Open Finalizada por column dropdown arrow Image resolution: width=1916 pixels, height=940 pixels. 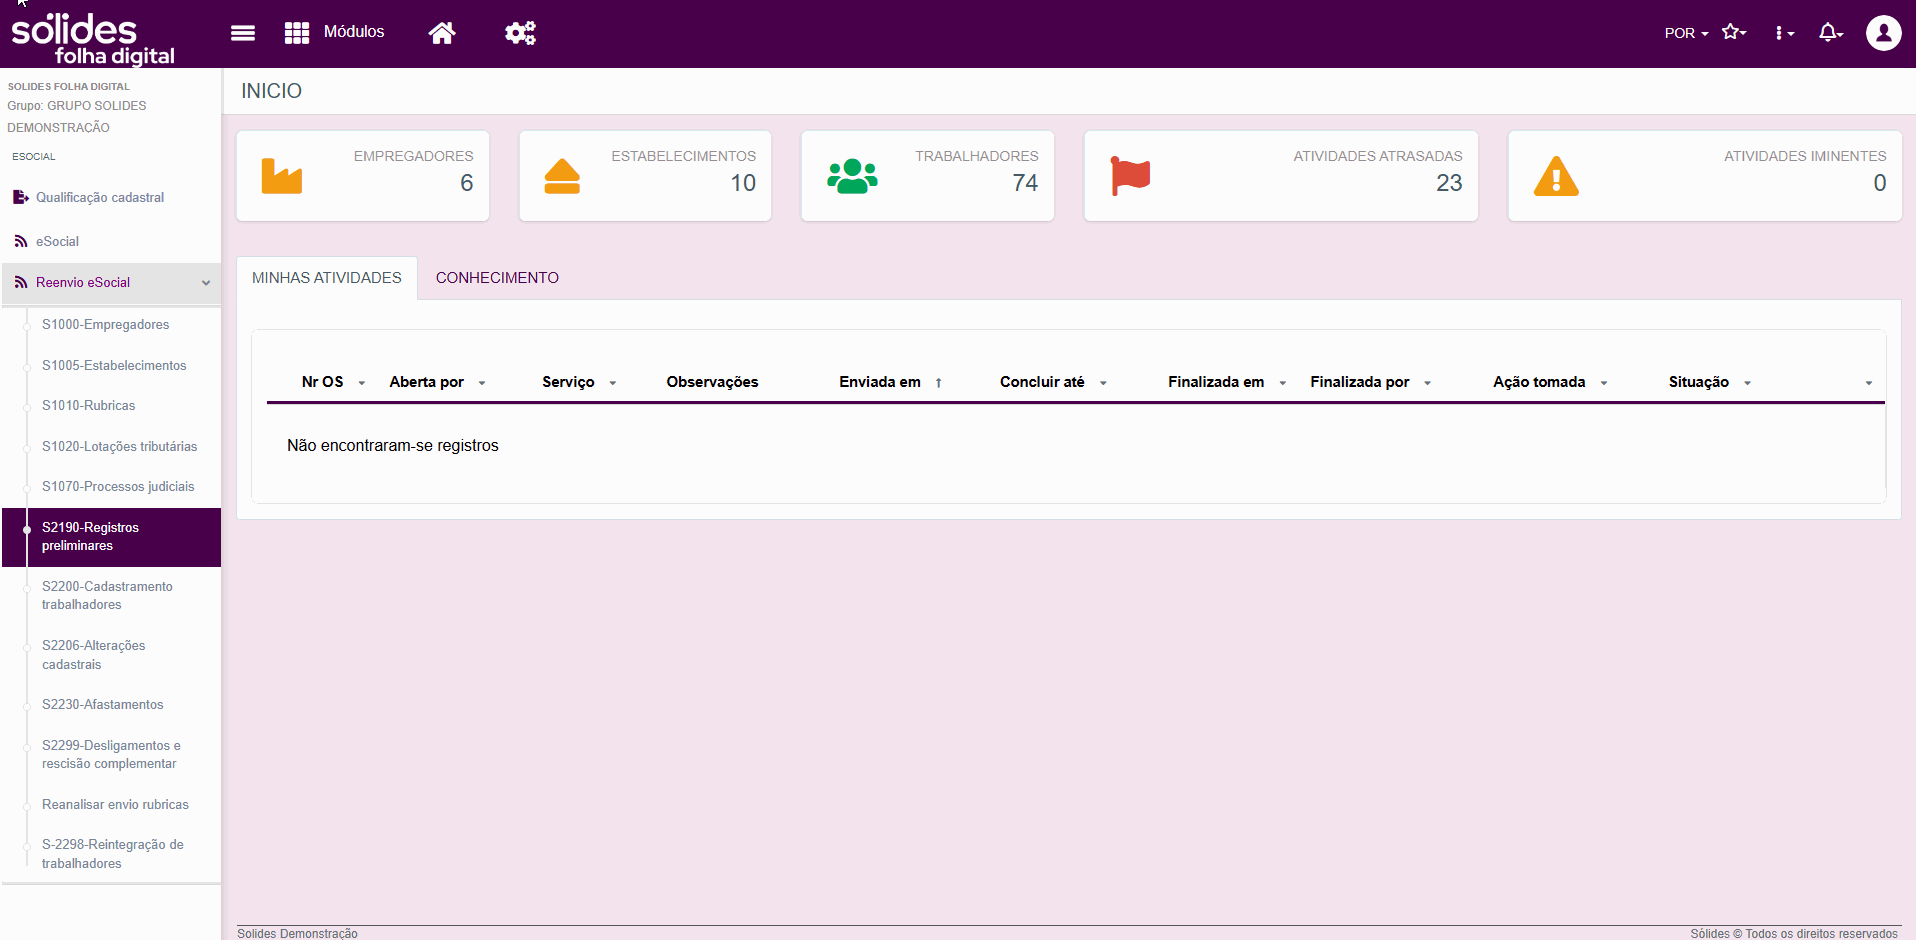(x=1428, y=383)
